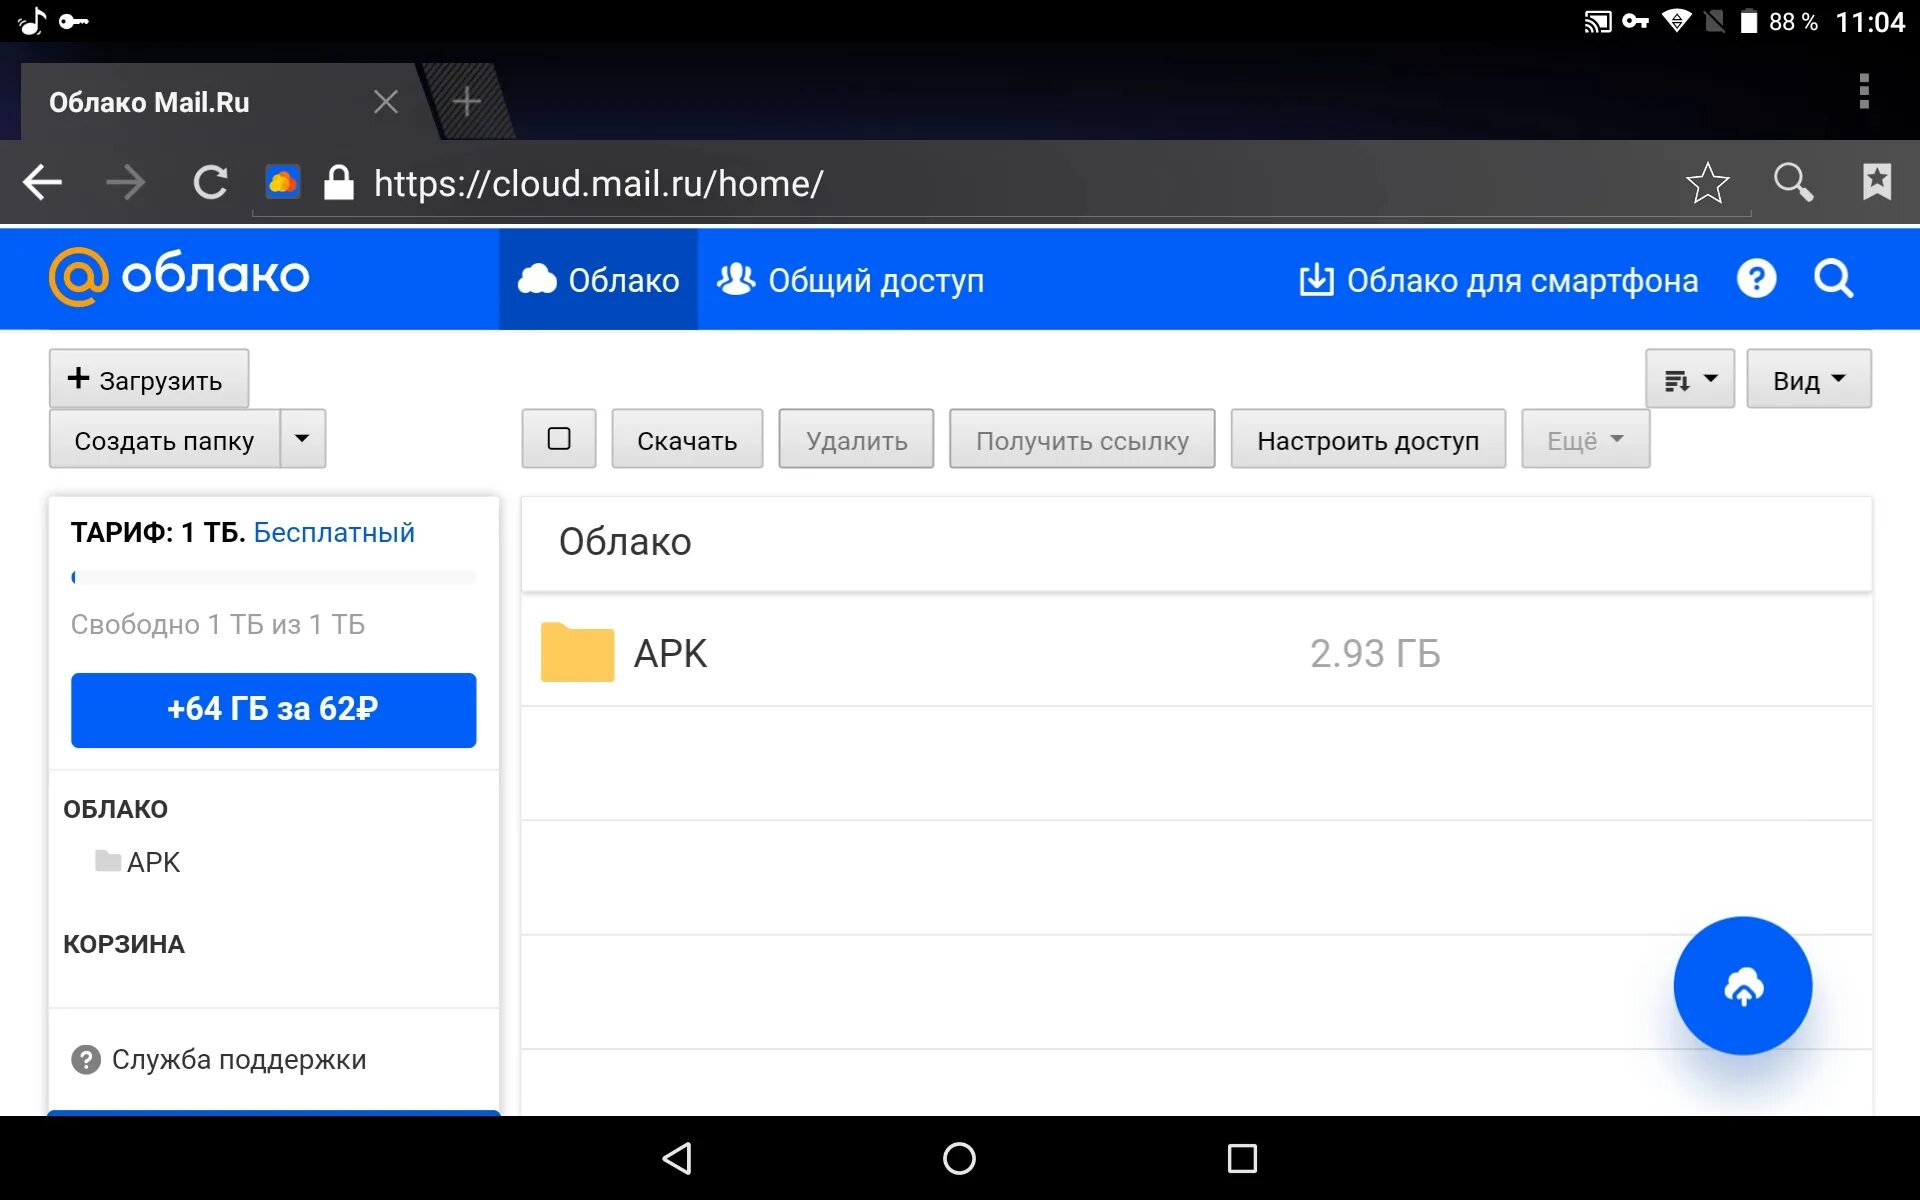Viewport: 1920px width, 1200px height.
Task: Click the Скачать button
Action: coord(687,439)
